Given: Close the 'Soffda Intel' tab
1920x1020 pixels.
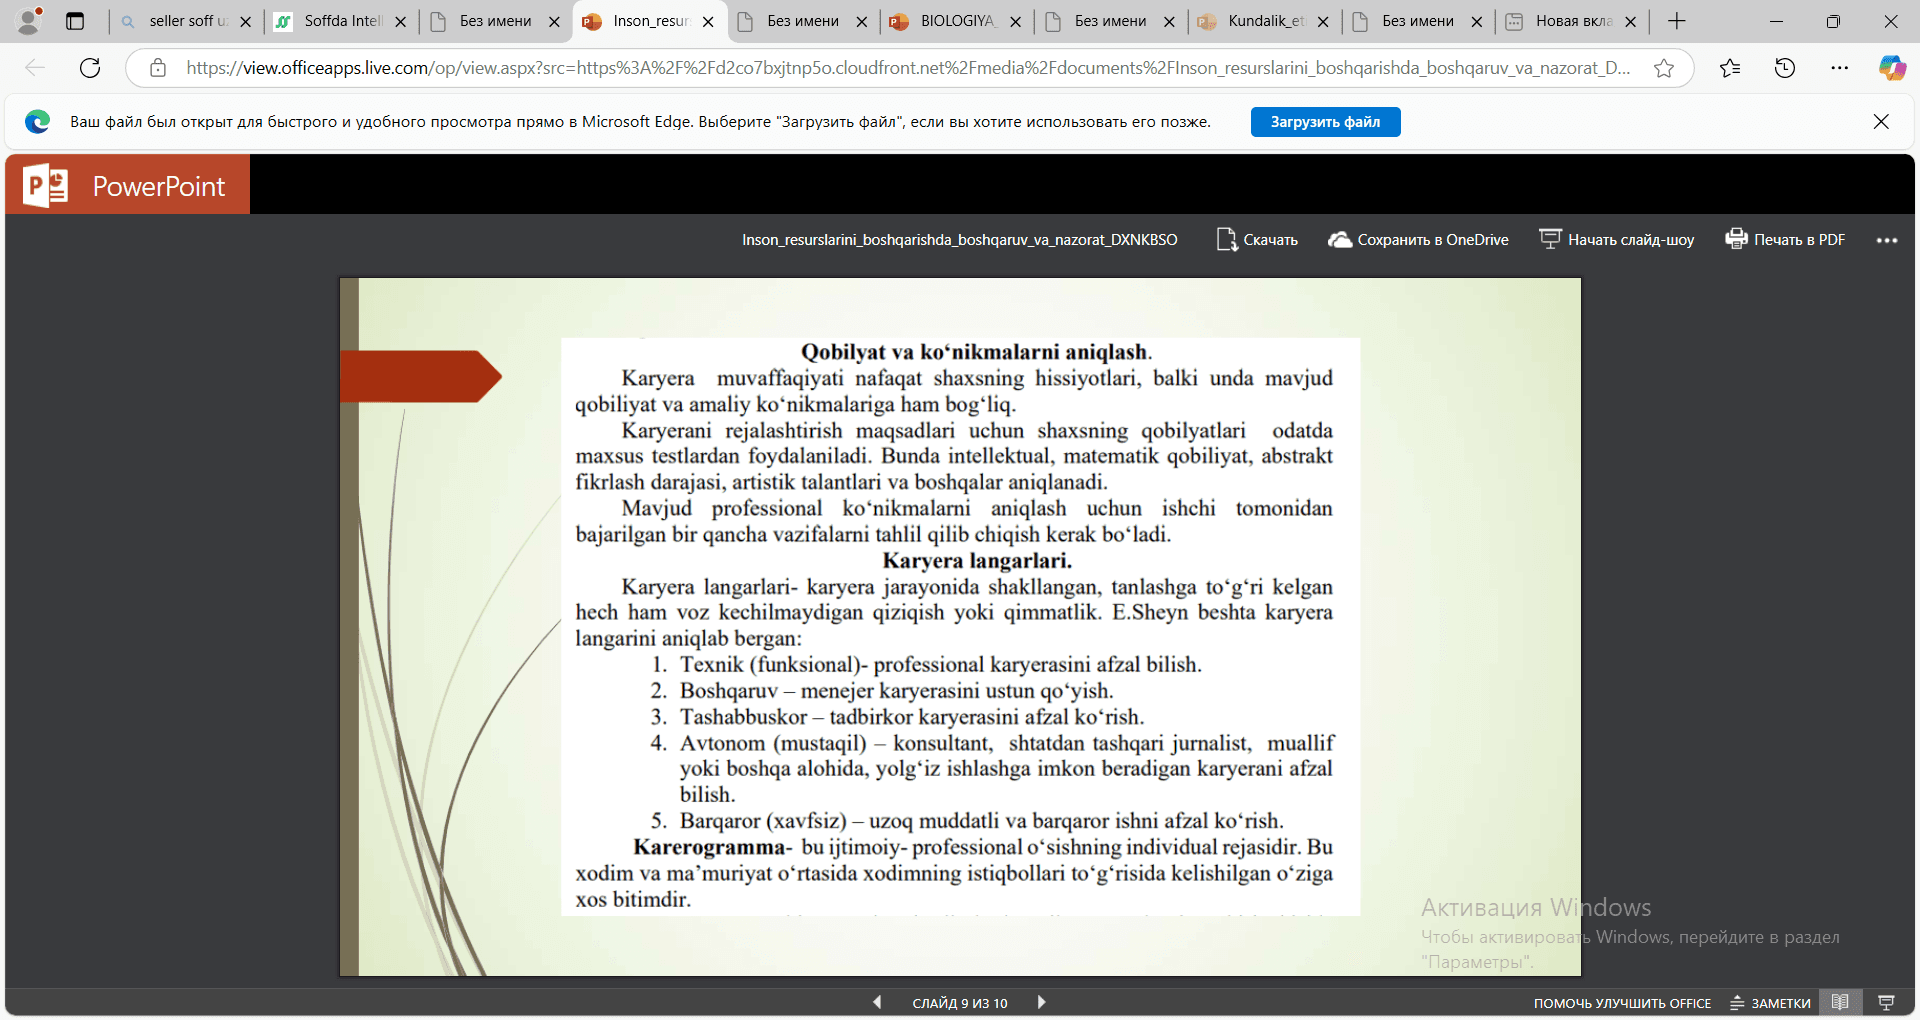Looking at the screenshot, I should [400, 22].
